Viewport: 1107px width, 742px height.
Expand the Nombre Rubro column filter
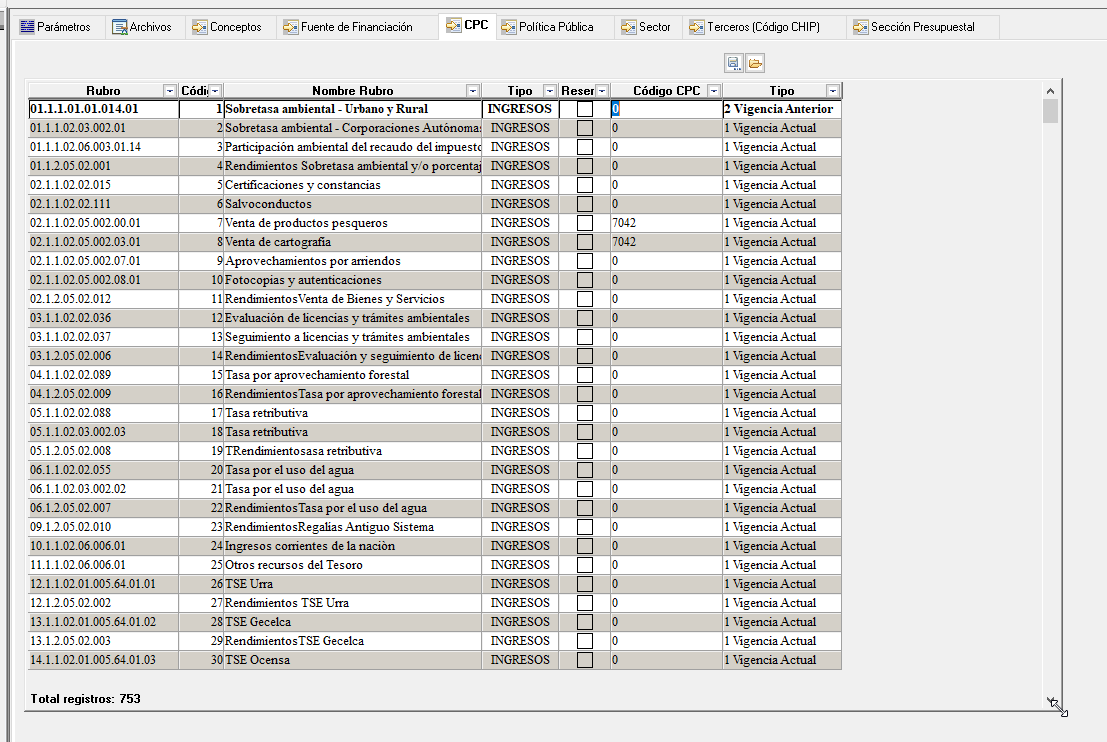473,91
